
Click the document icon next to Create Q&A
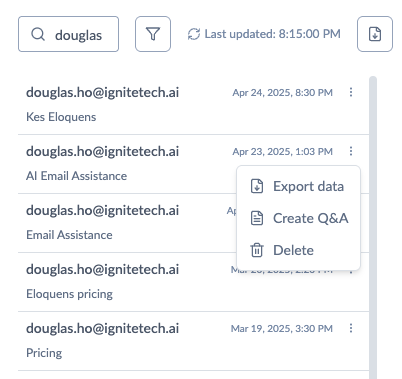(257, 218)
